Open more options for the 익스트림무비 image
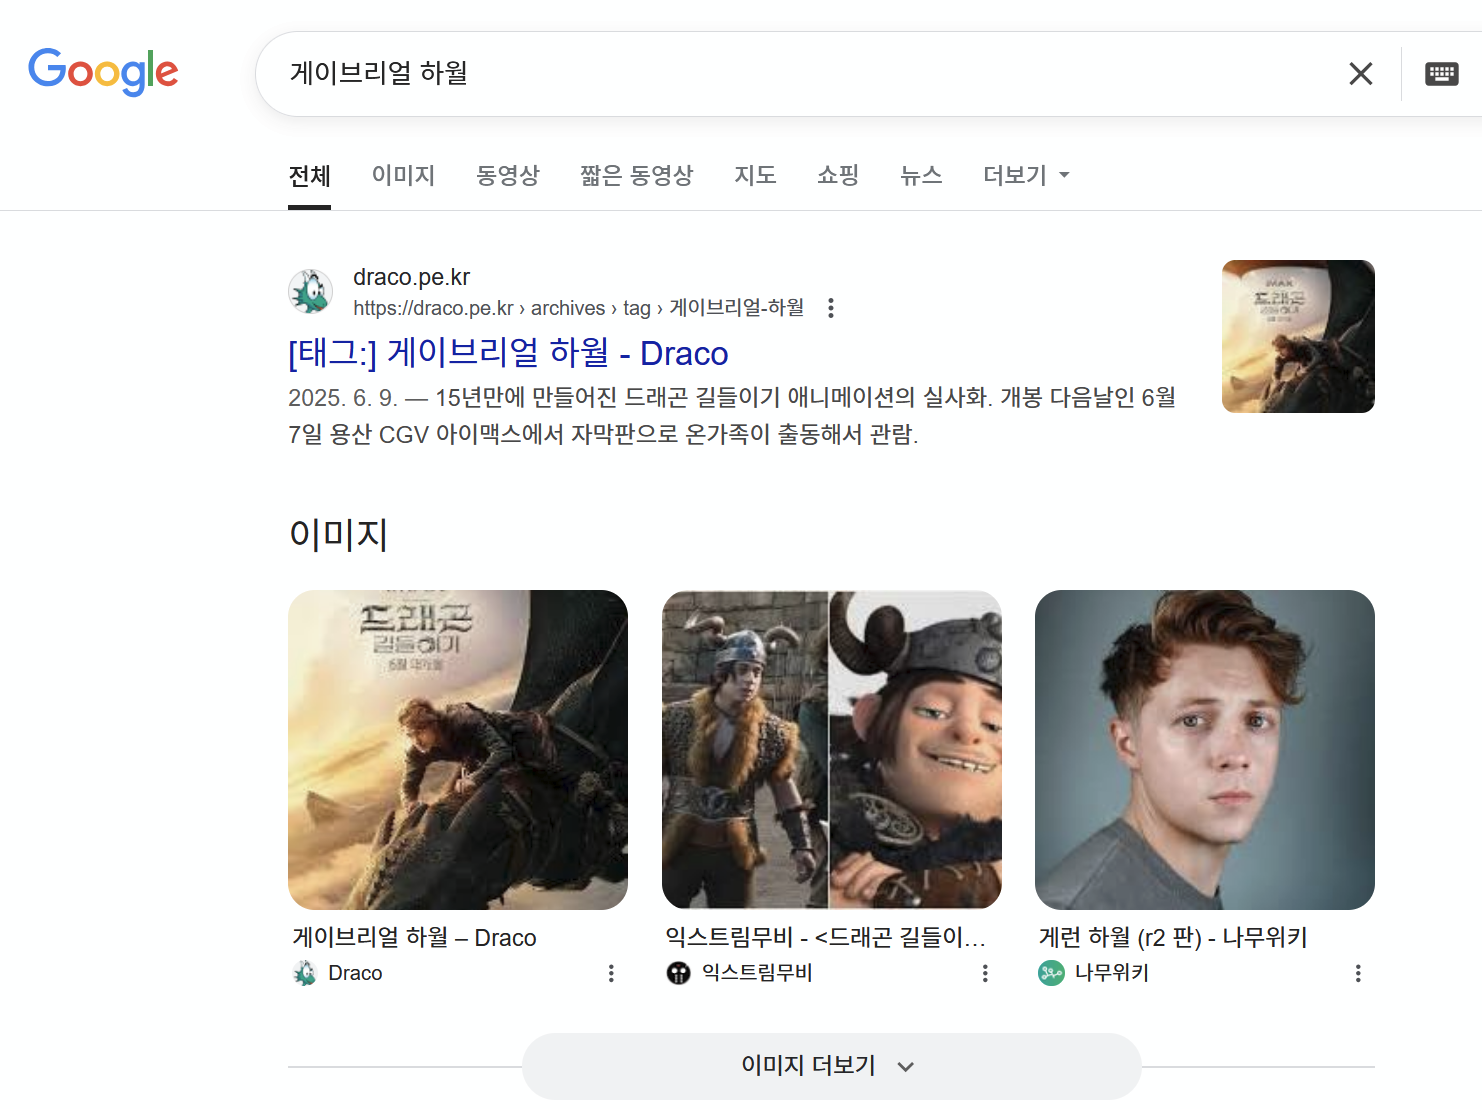 tap(985, 973)
